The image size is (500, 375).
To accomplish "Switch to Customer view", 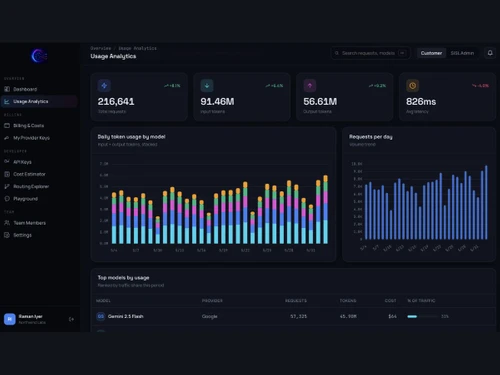I will coord(431,53).
